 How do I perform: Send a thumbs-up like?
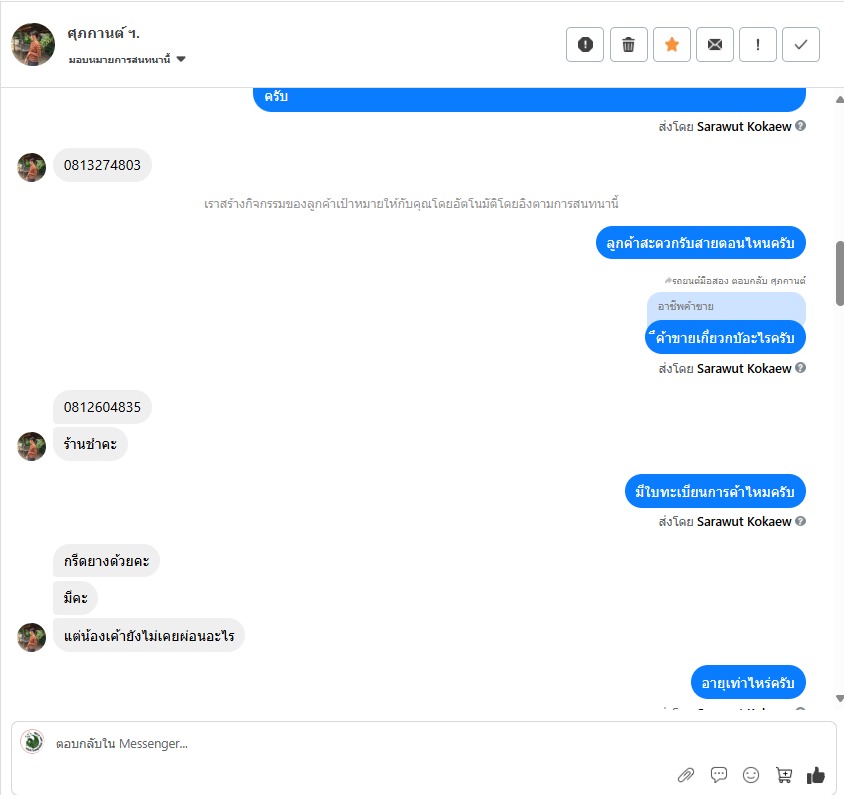(x=816, y=775)
